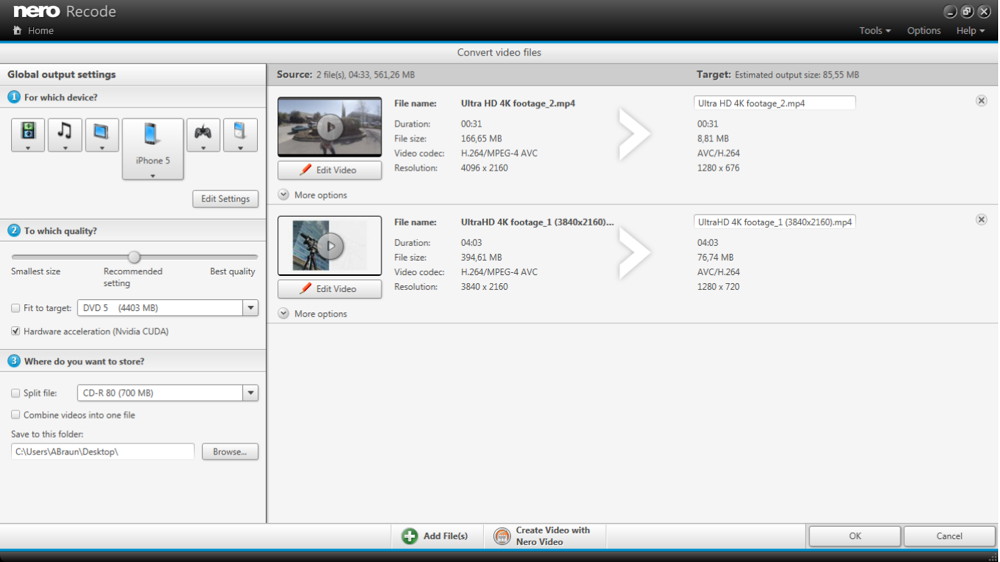Open the CD-R 80 split size dropdown
The height and width of the screenshot is (562, 1000).
(x=251, y=393)
